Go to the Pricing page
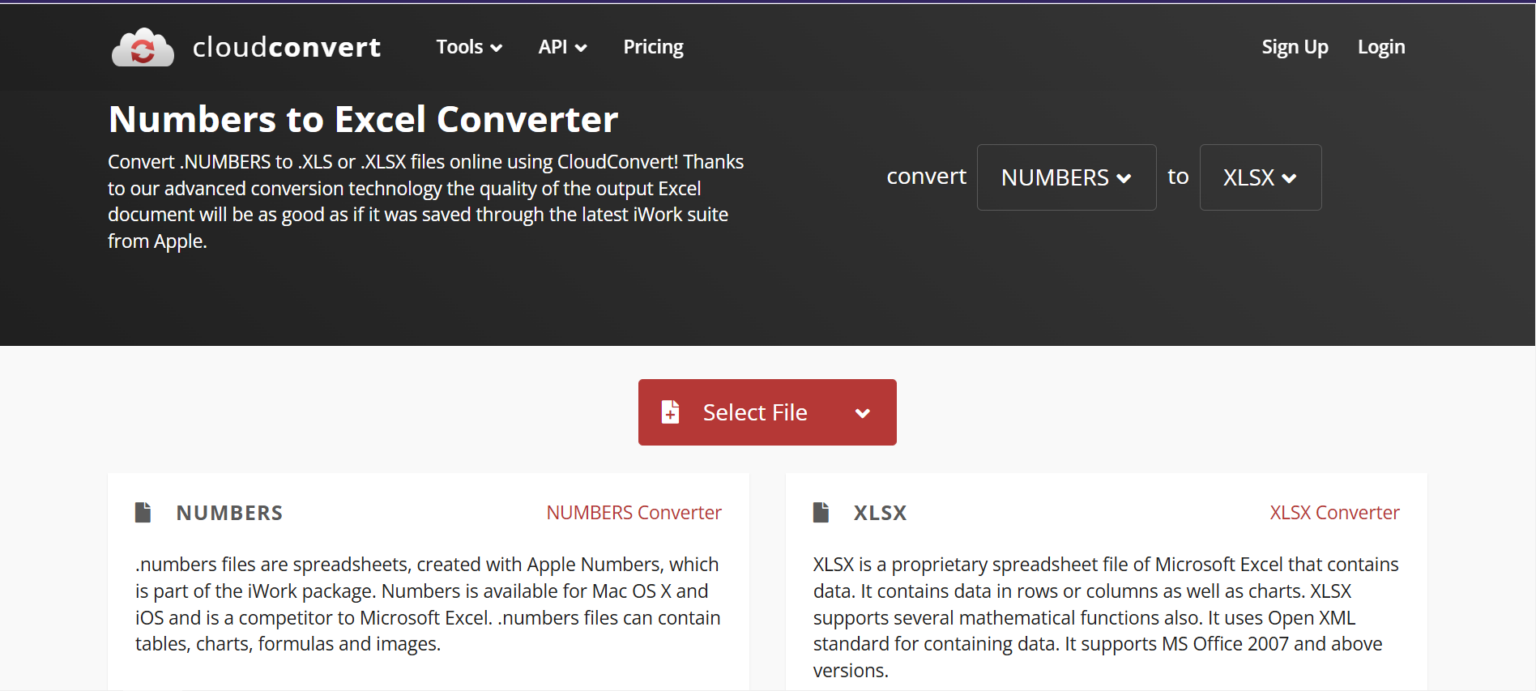1536x691 pixels. [x=653, y=47]
